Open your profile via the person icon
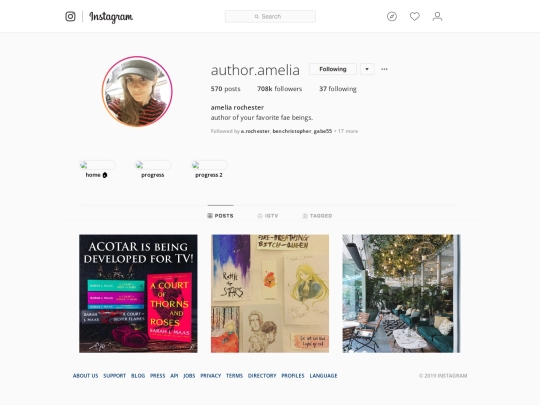The image size is (540, 405). [437, 16]
